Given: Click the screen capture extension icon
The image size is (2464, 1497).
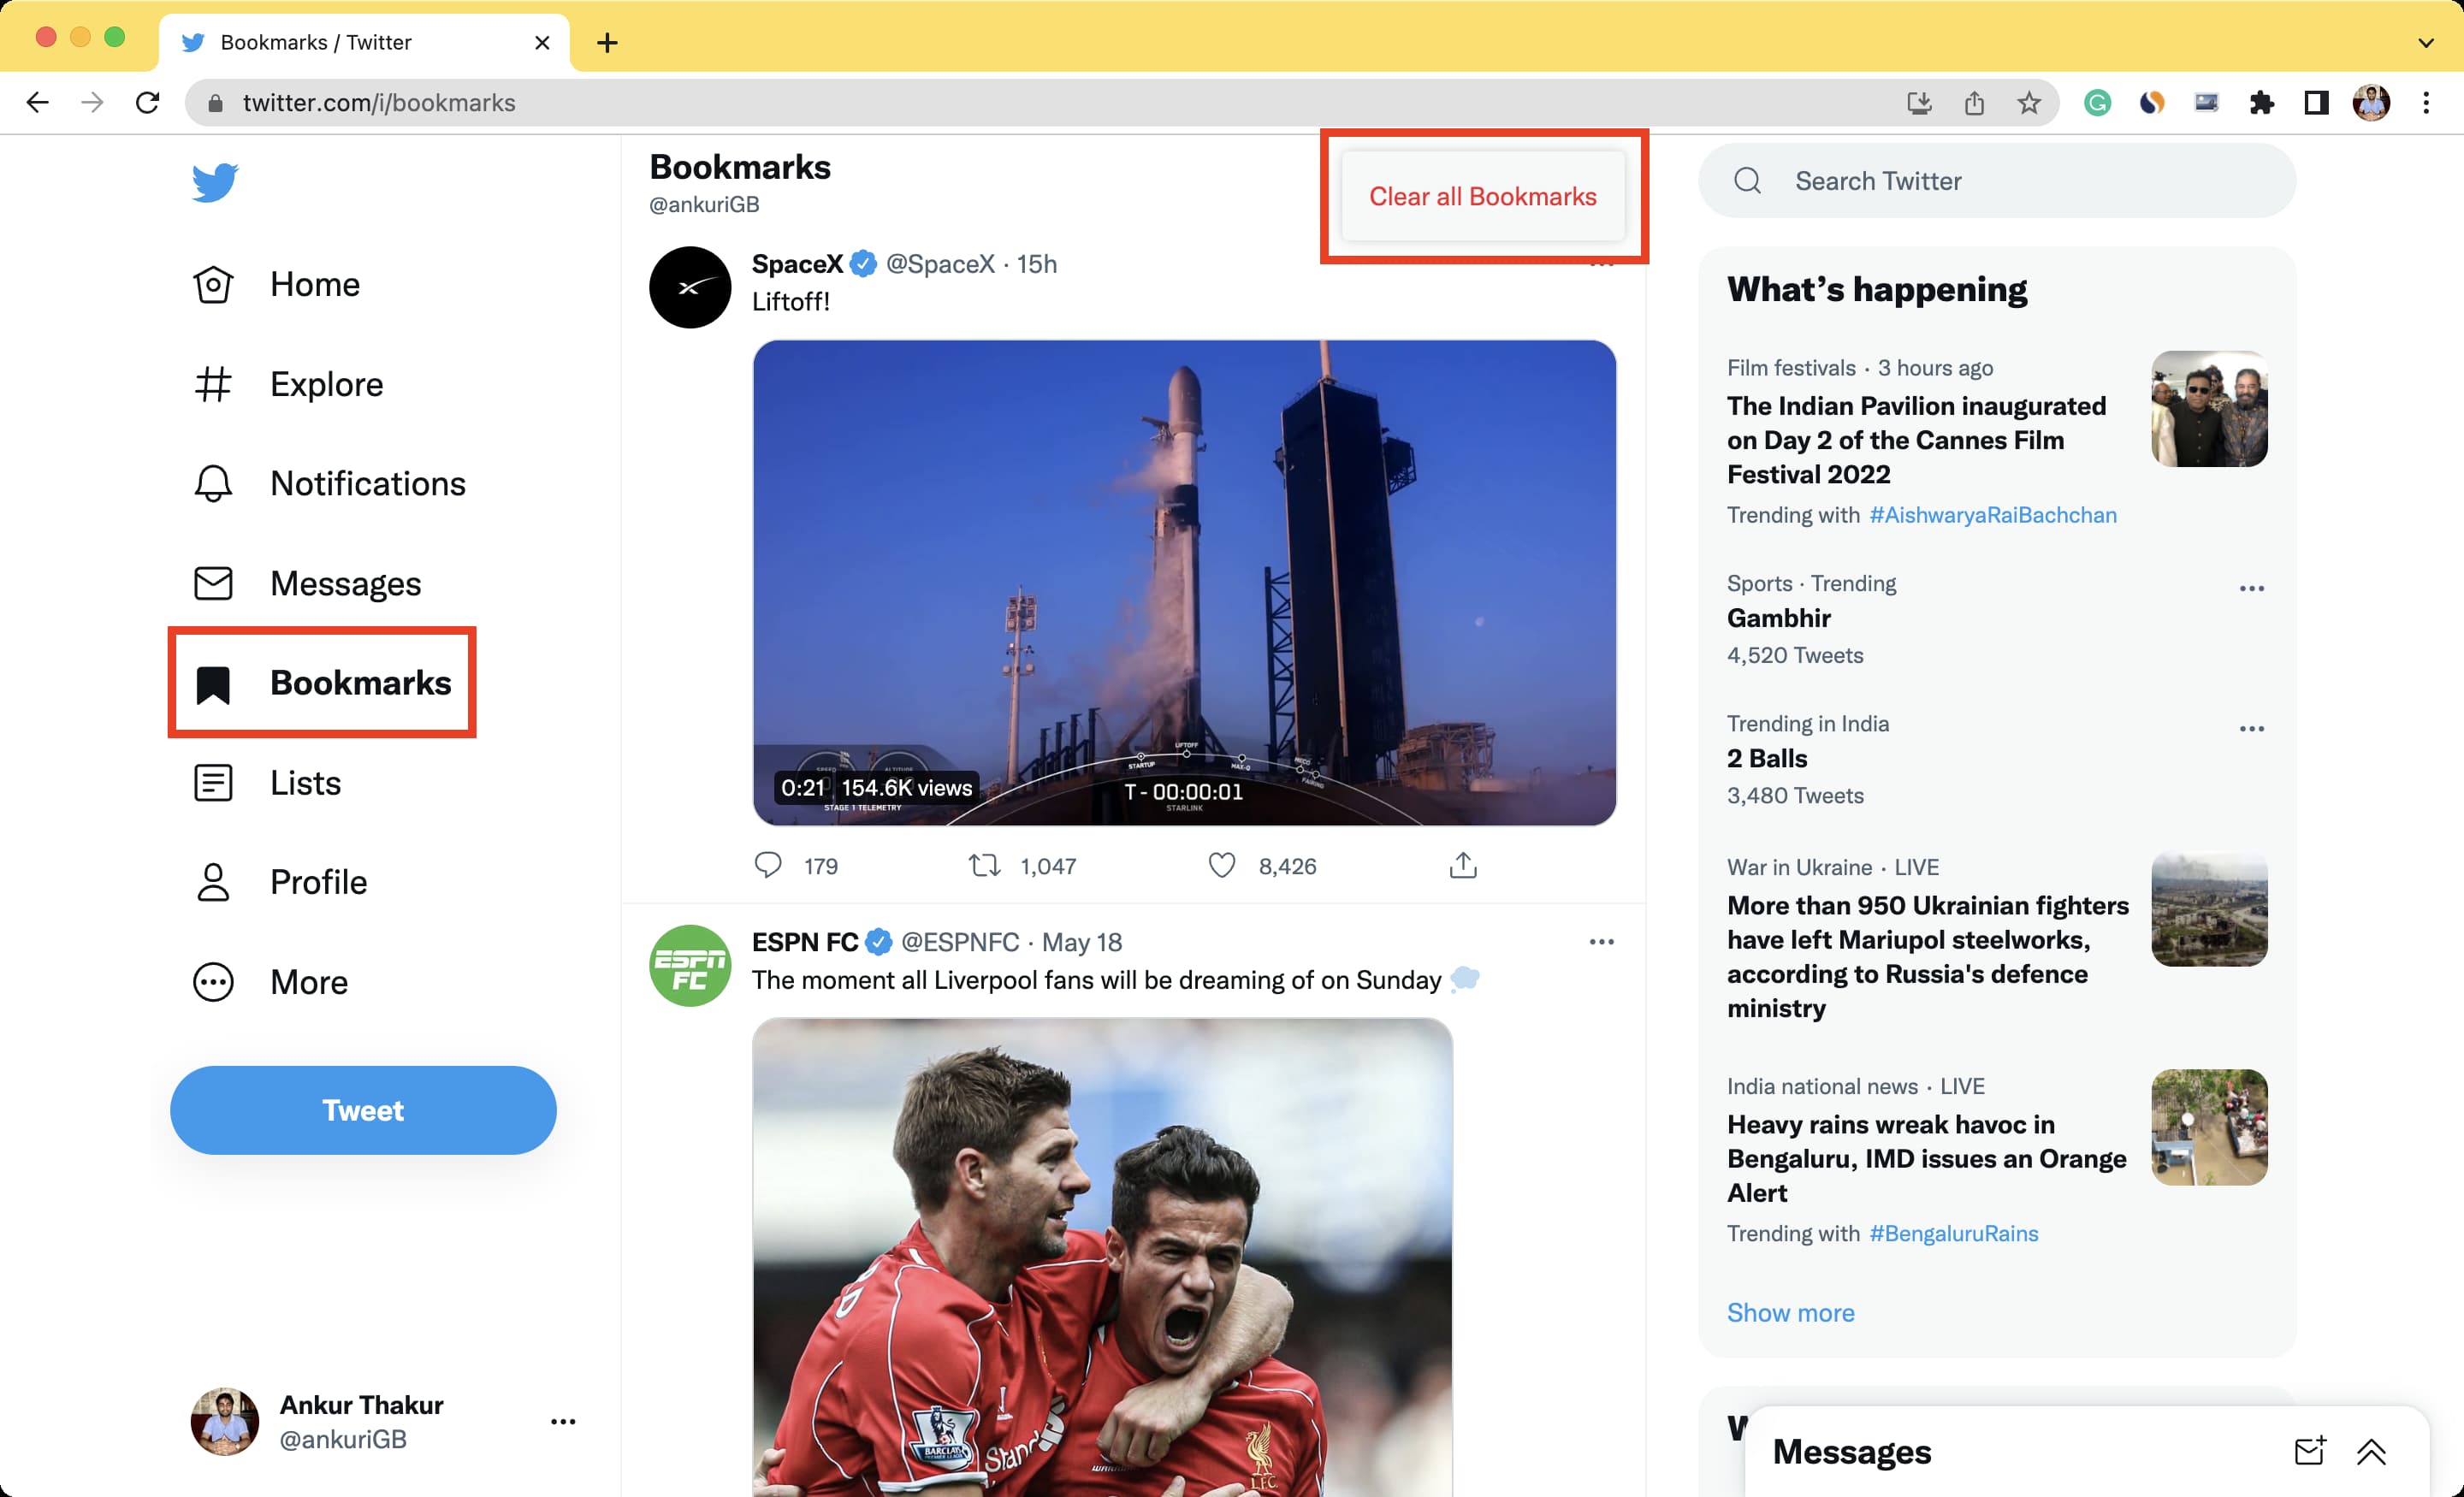Looking at the screenshot, I should [2206, 103].
